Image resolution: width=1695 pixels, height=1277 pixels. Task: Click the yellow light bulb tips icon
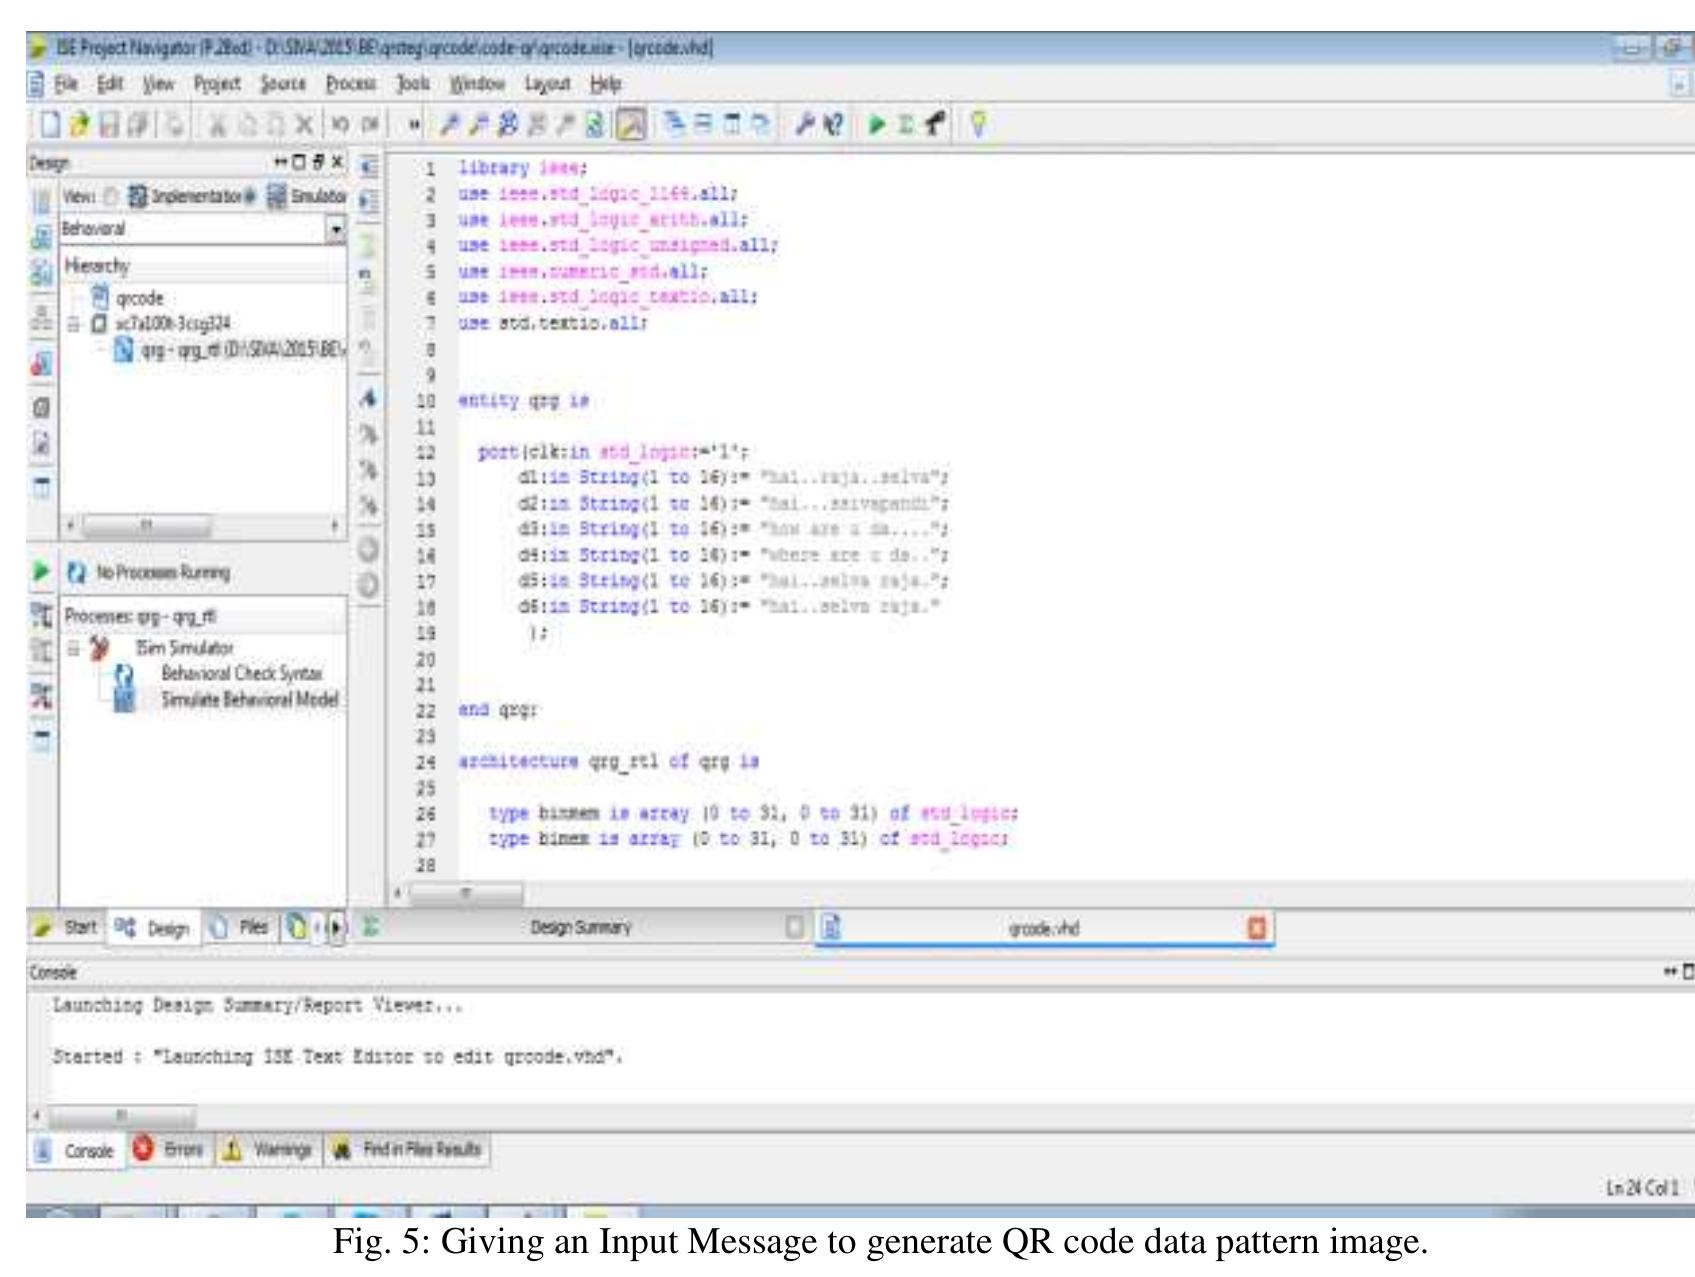point(979,125)
